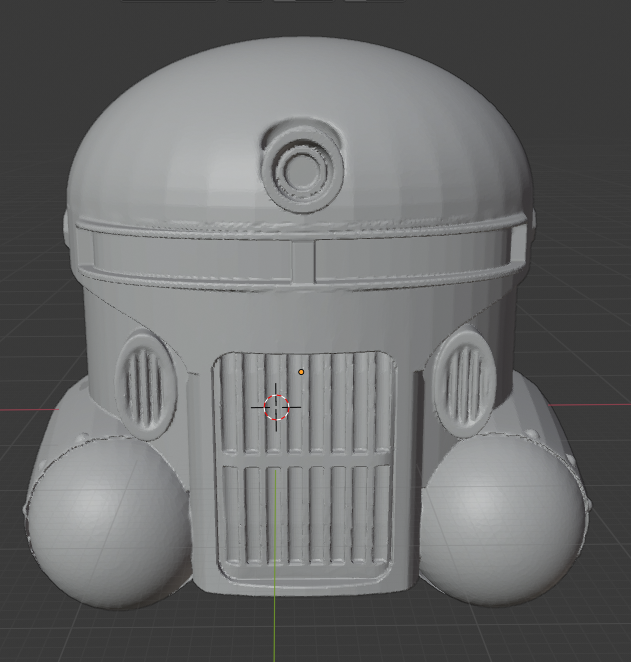Click the orange object origin dot
631x662 pixels.
pos(301,372)
